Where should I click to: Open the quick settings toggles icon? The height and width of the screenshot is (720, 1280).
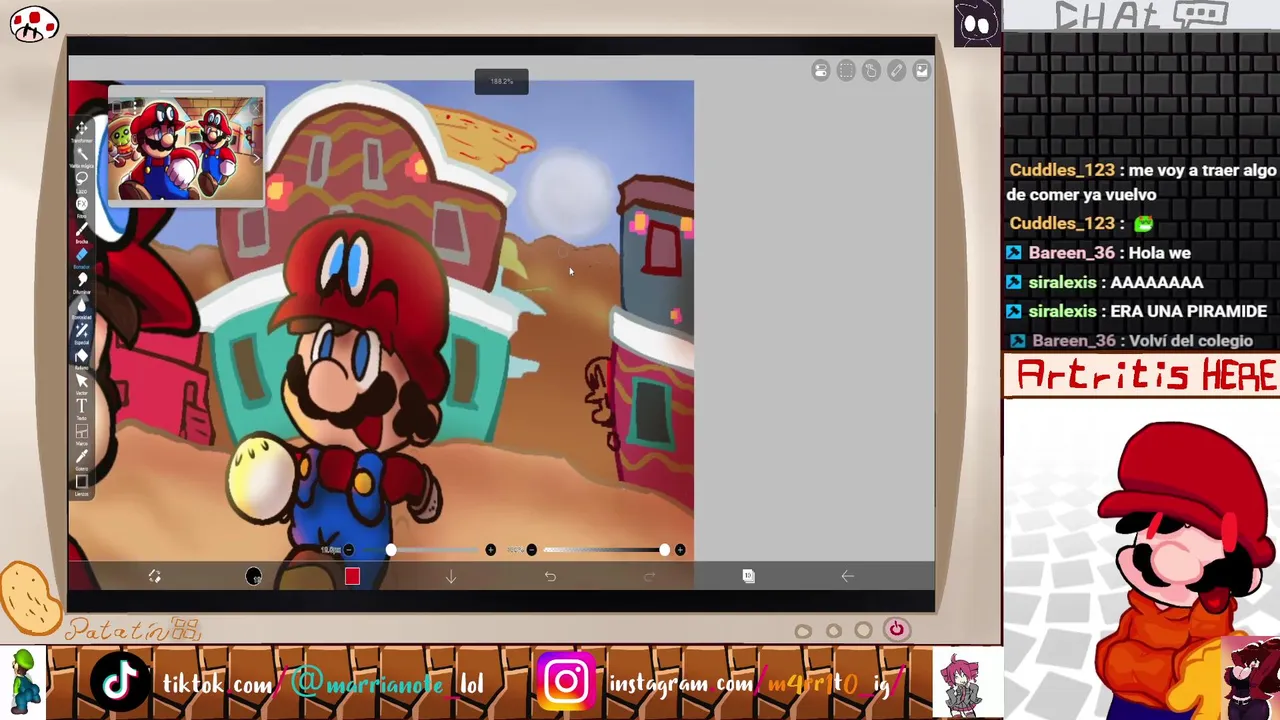[x=821, y=70]
